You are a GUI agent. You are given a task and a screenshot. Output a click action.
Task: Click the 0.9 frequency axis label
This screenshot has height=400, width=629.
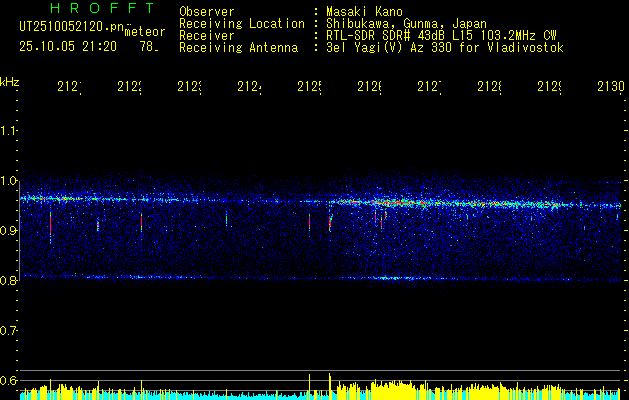click(8, 231)
